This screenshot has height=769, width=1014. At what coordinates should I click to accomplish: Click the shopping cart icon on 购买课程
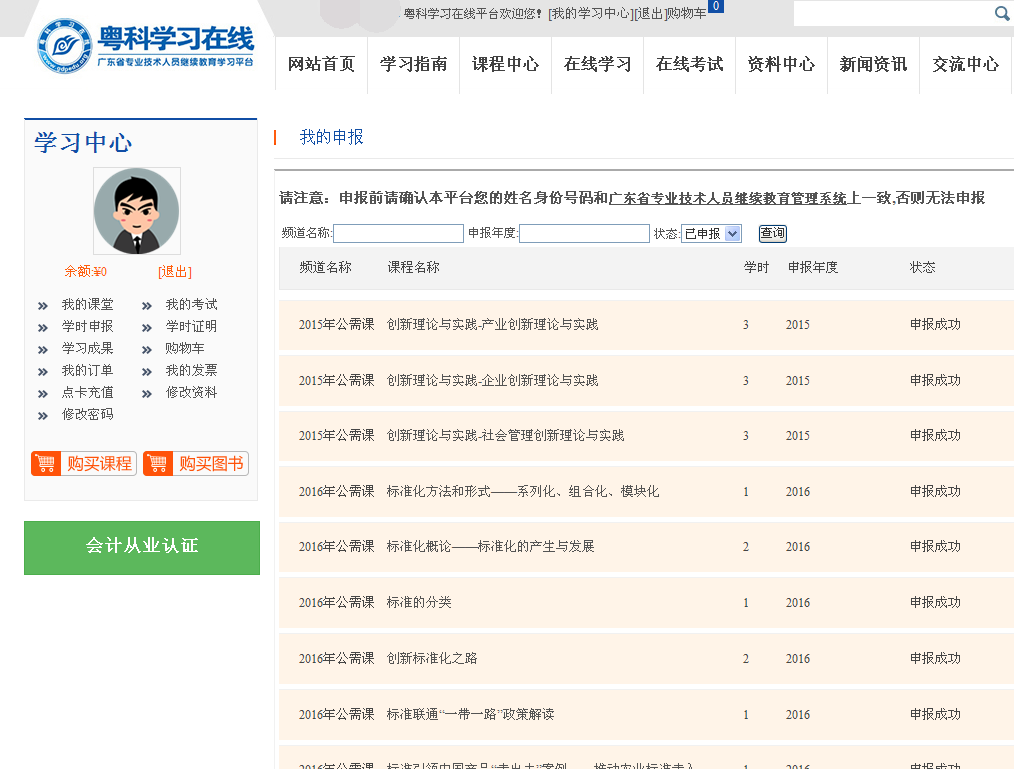click(46, 463)
